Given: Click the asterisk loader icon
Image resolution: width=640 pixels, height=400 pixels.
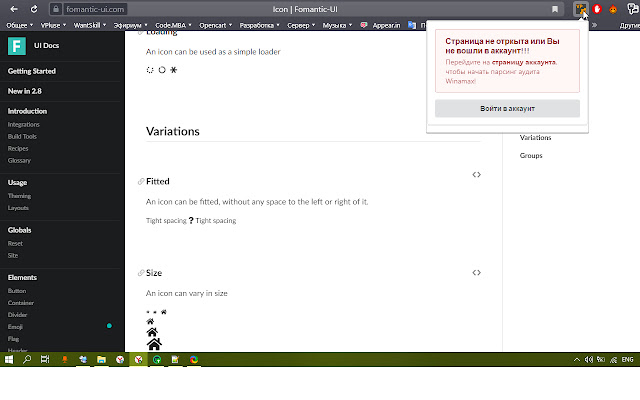Looking at the screenshot, I should click(x=173, y=70).
